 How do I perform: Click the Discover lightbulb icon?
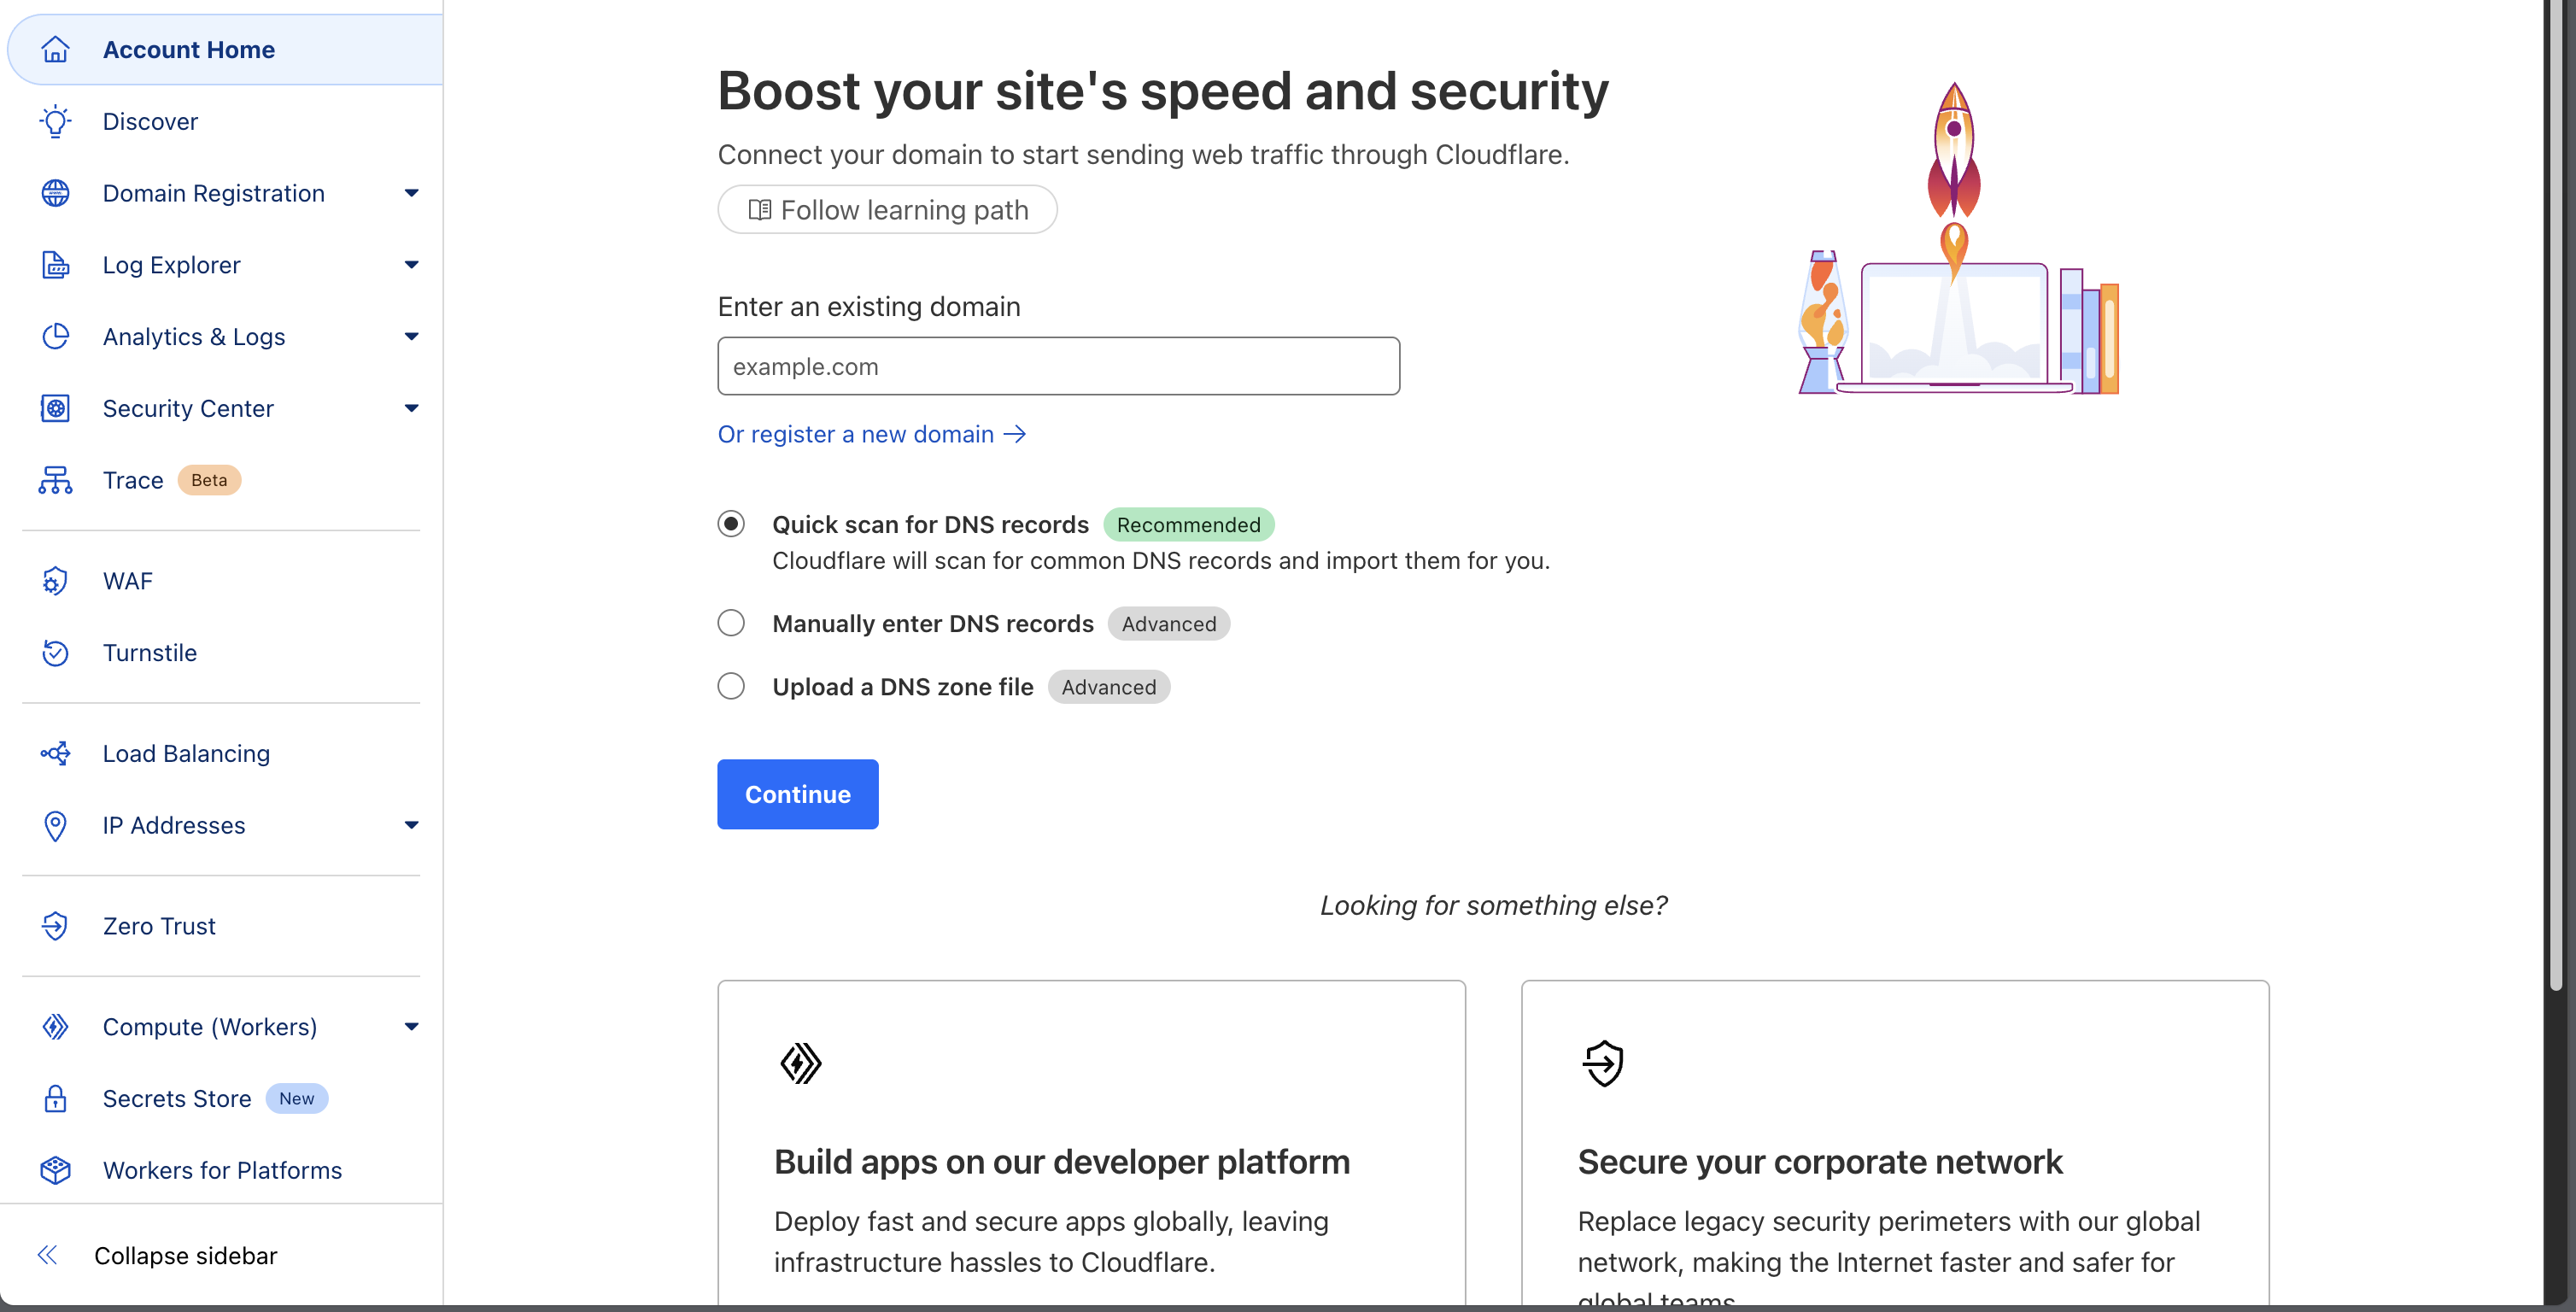pos(55,121)
